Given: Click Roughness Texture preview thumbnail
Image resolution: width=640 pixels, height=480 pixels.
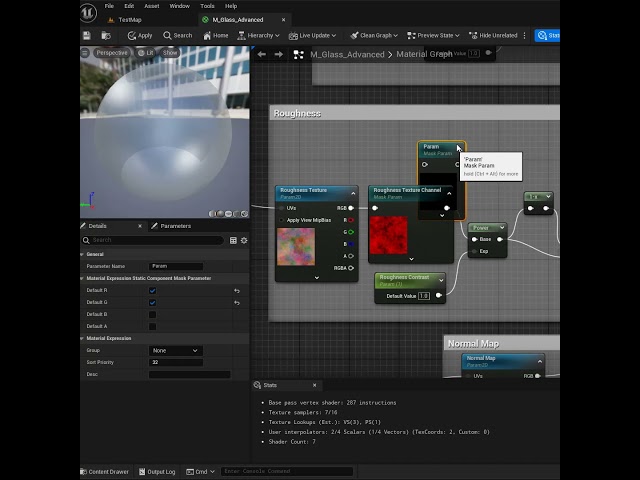Looking at the screenshot, I should 296,247.
